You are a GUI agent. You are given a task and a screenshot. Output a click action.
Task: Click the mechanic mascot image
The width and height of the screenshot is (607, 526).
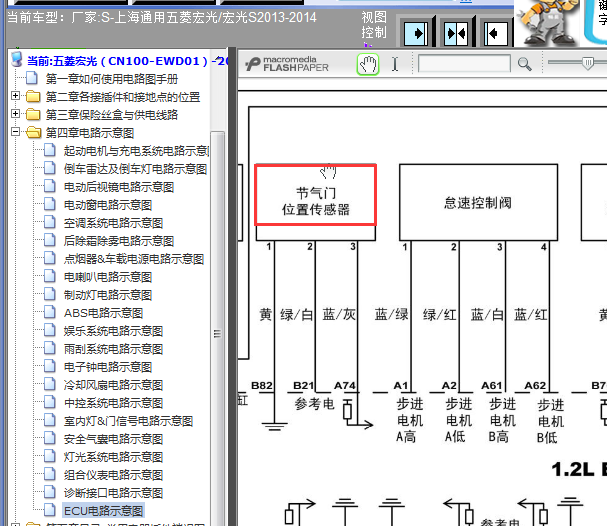547,22
